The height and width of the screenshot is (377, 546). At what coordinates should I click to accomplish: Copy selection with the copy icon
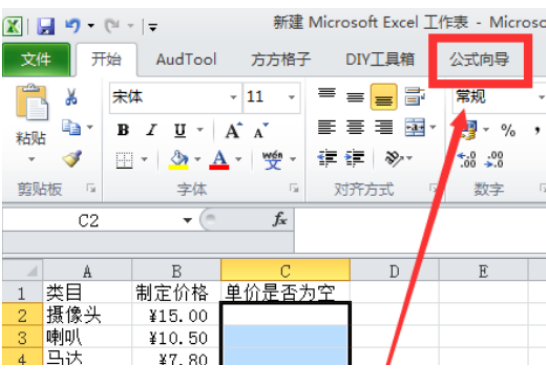pos(71,127)
